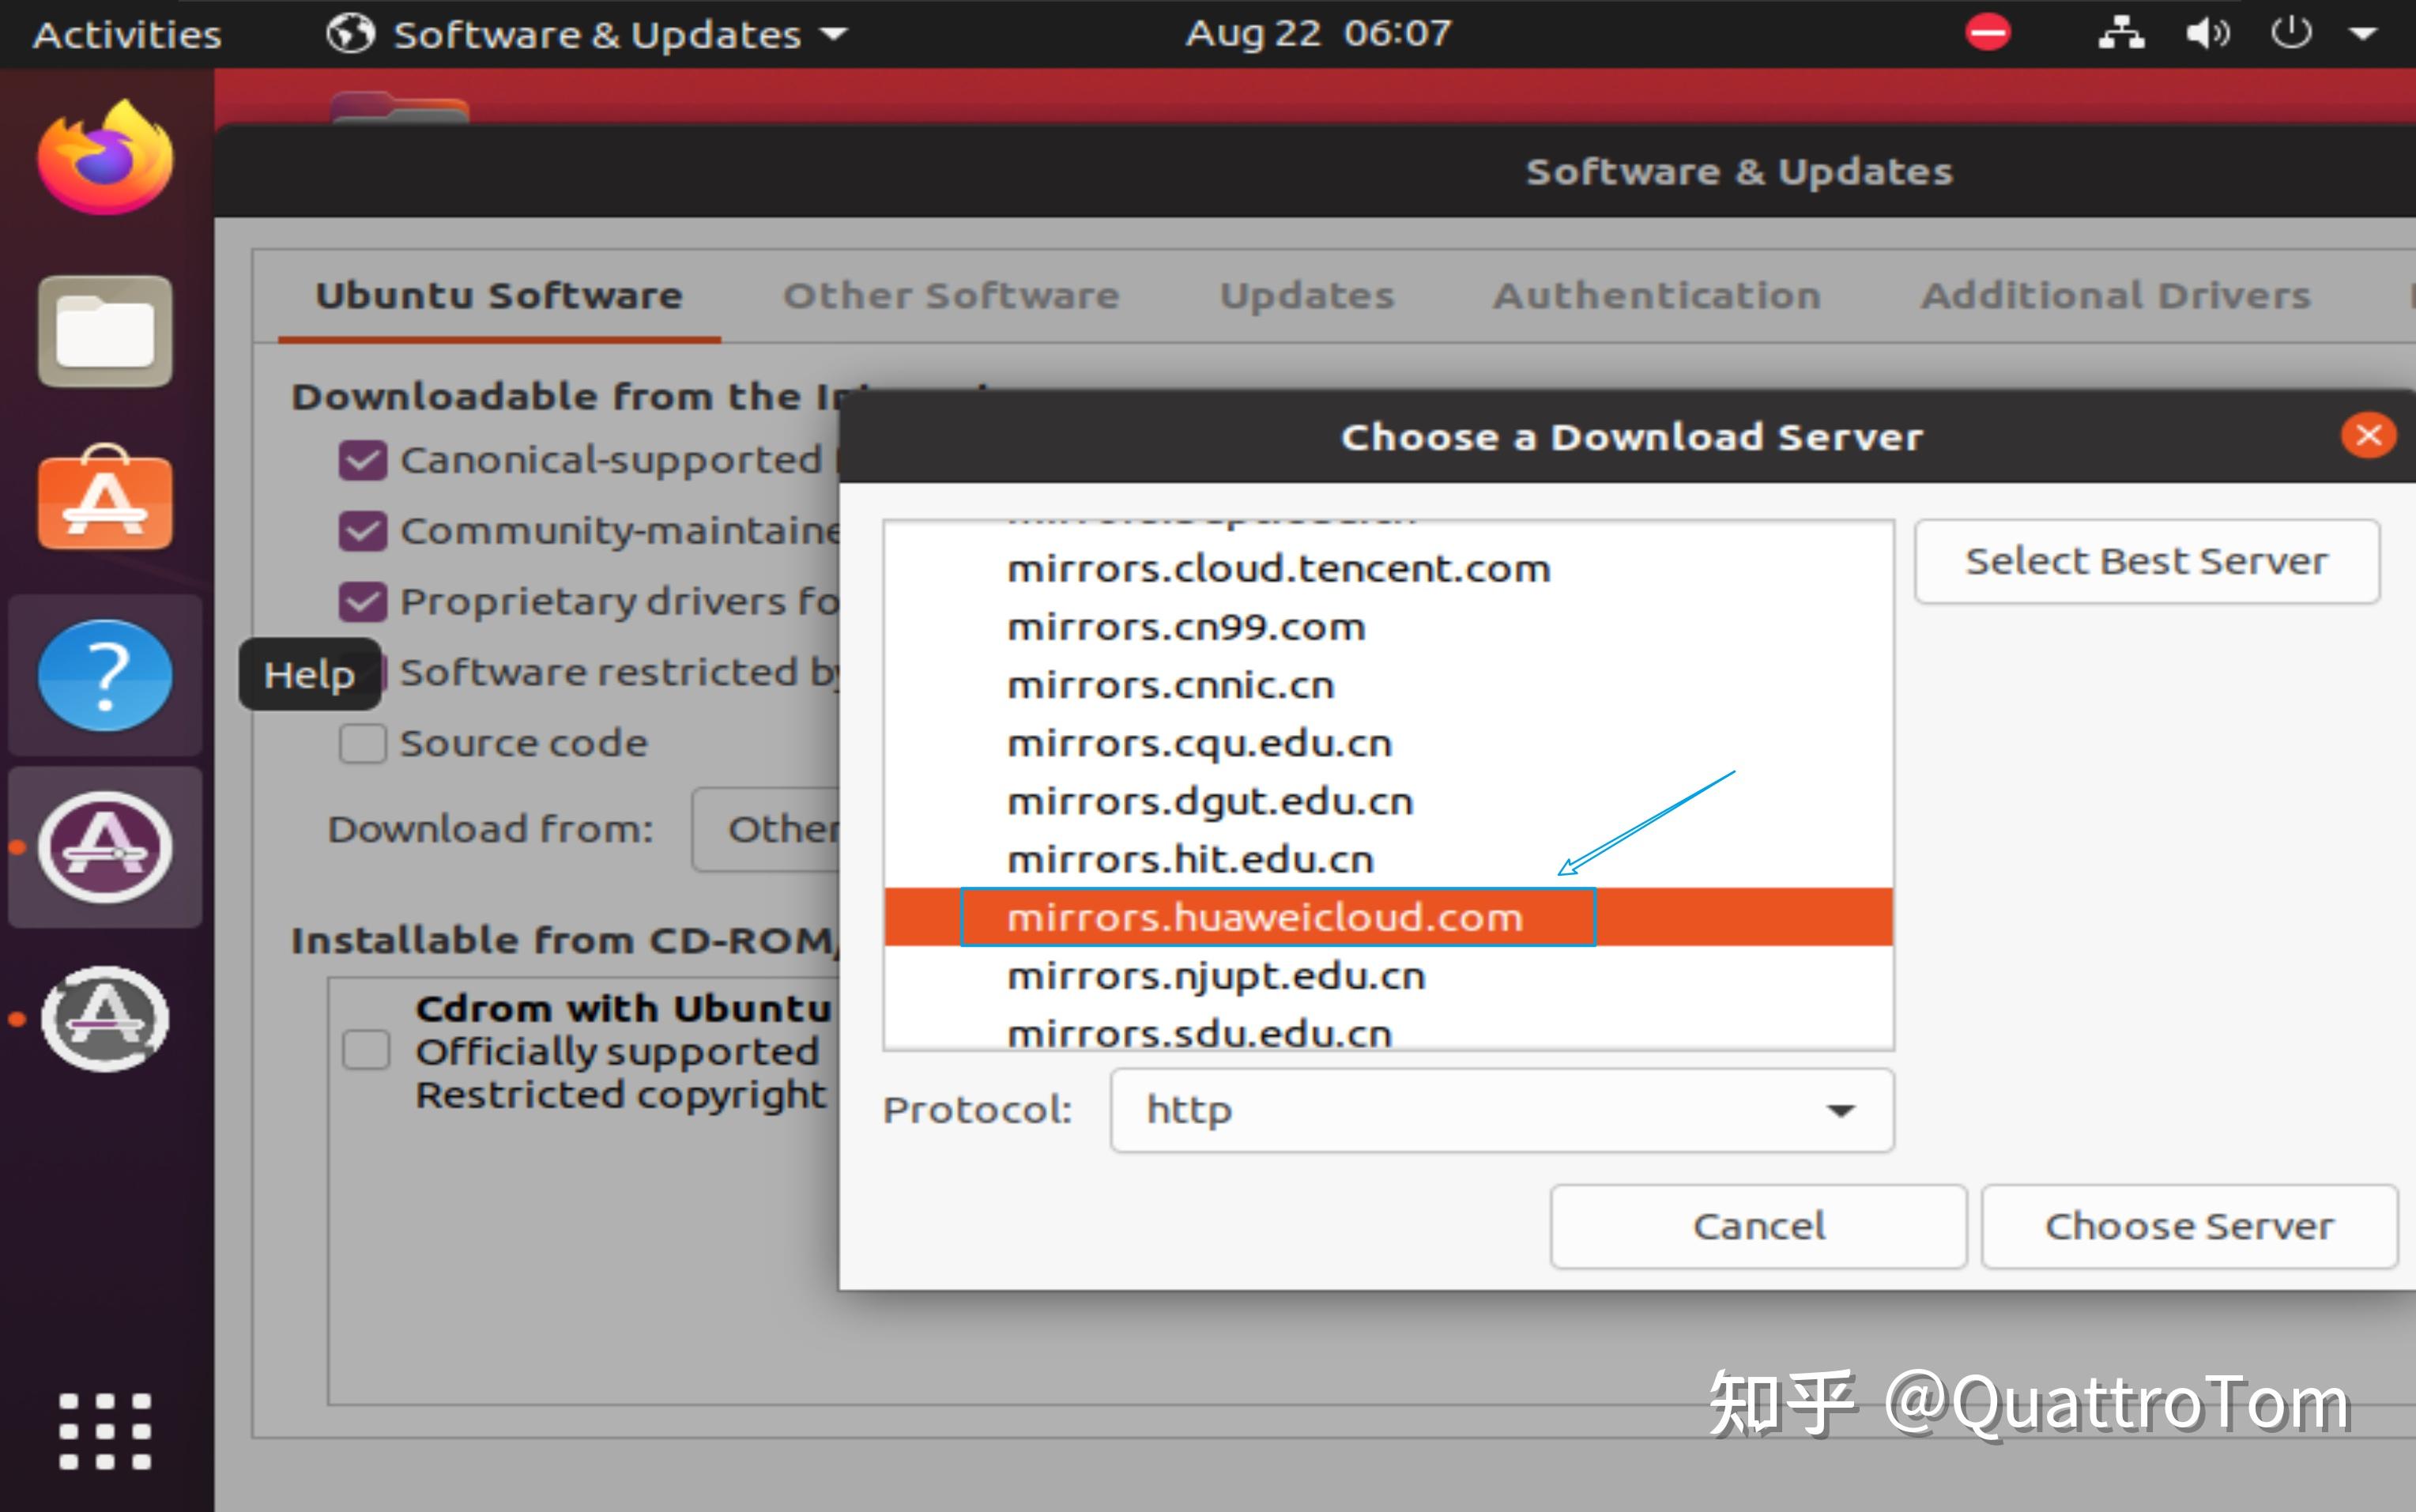Enable the Cdrom with Ubuntu checkbox
Image resolution: width=2416 pixels, height=1512 pixels.
[366, 1051]
